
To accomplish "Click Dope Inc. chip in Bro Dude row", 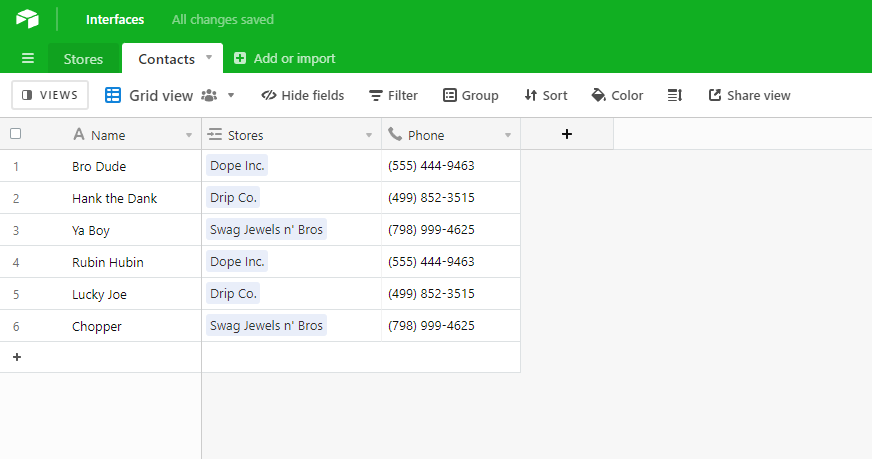I will coord(237,165).
